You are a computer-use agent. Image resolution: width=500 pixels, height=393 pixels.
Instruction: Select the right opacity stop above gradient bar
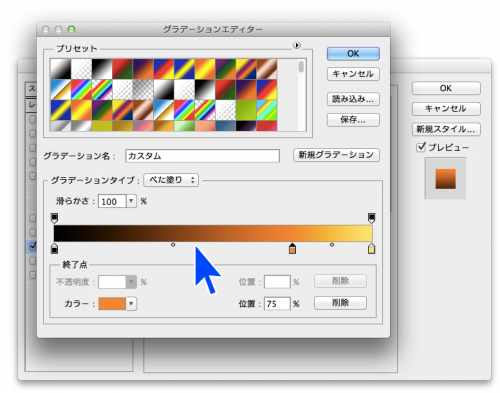(x=371, y=218)
